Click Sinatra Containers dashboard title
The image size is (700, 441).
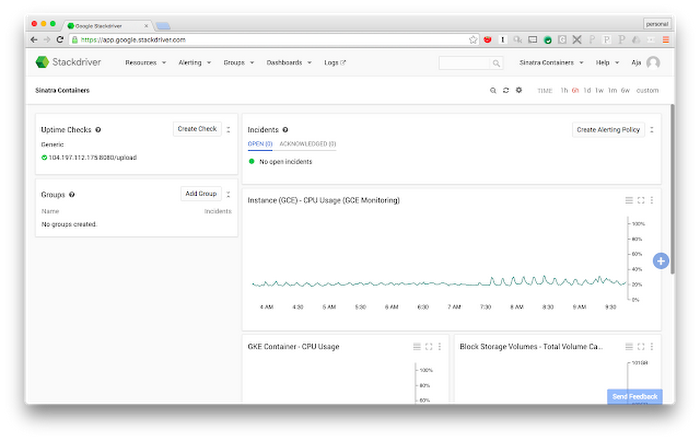pyautogui.click(x=62, y=90)
